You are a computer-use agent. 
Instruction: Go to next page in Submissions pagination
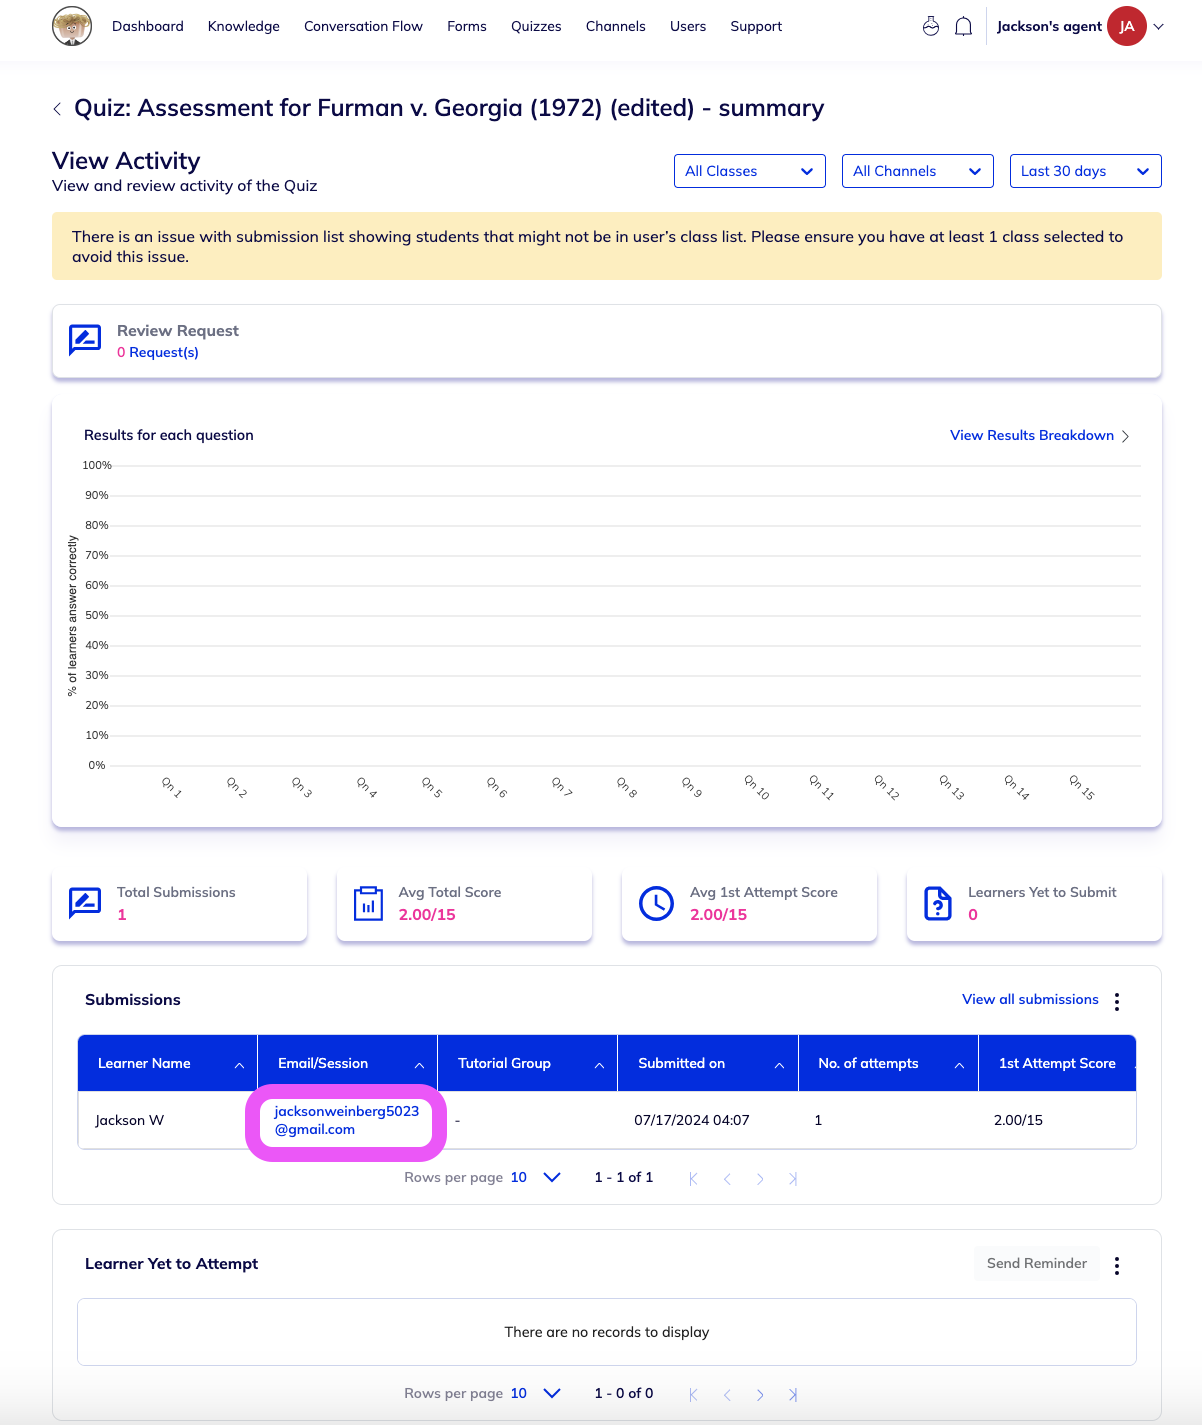[760, 1179]
